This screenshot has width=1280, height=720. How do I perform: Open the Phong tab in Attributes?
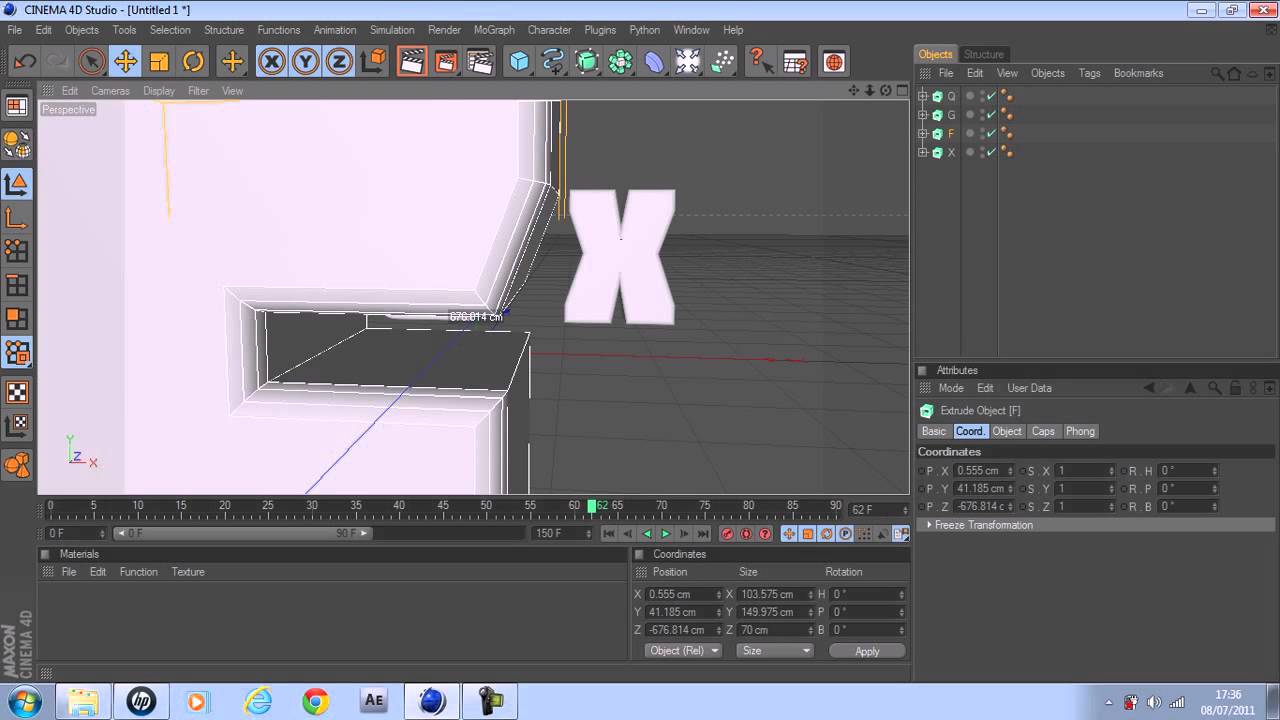click(x=1080, y=431)
